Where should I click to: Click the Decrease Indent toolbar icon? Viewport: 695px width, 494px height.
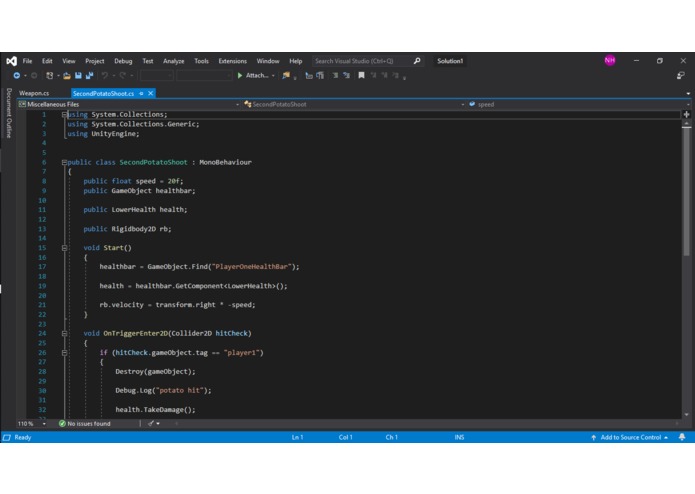[336, 76]
